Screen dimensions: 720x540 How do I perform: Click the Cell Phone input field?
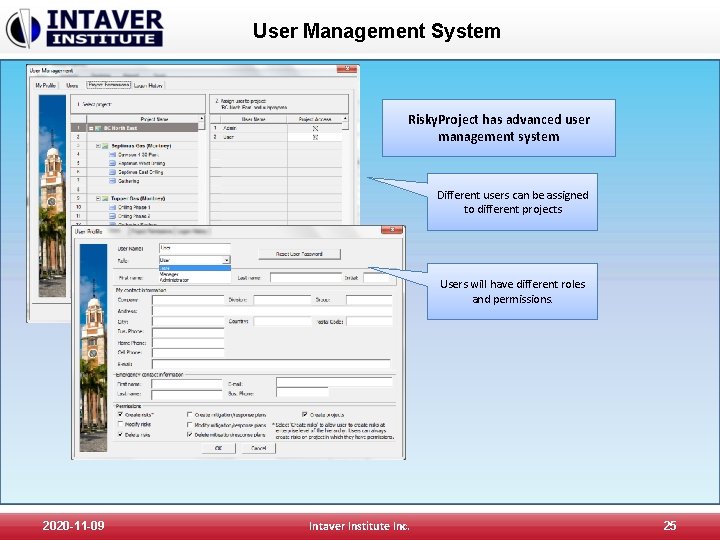pos(188,353)
